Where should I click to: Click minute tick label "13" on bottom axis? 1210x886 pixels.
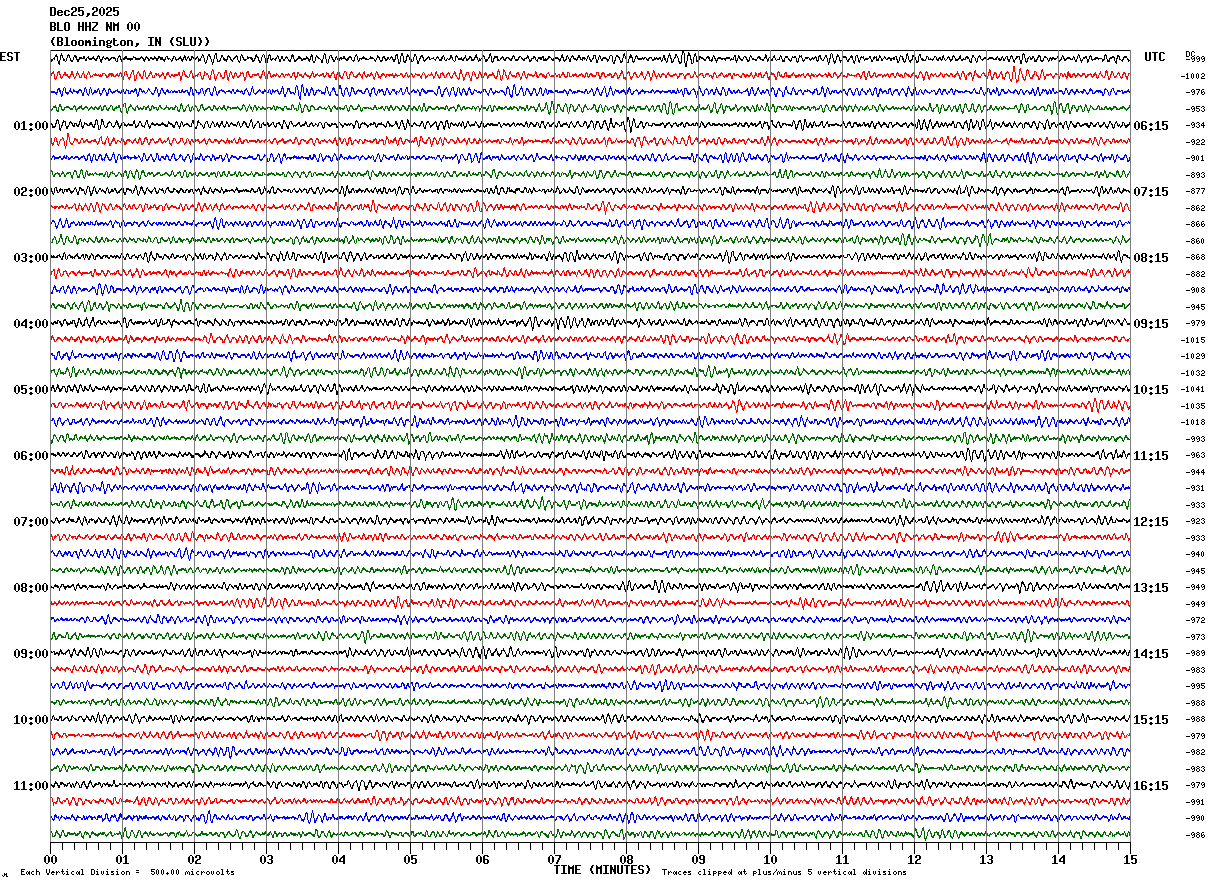click(x=986, y=859)
